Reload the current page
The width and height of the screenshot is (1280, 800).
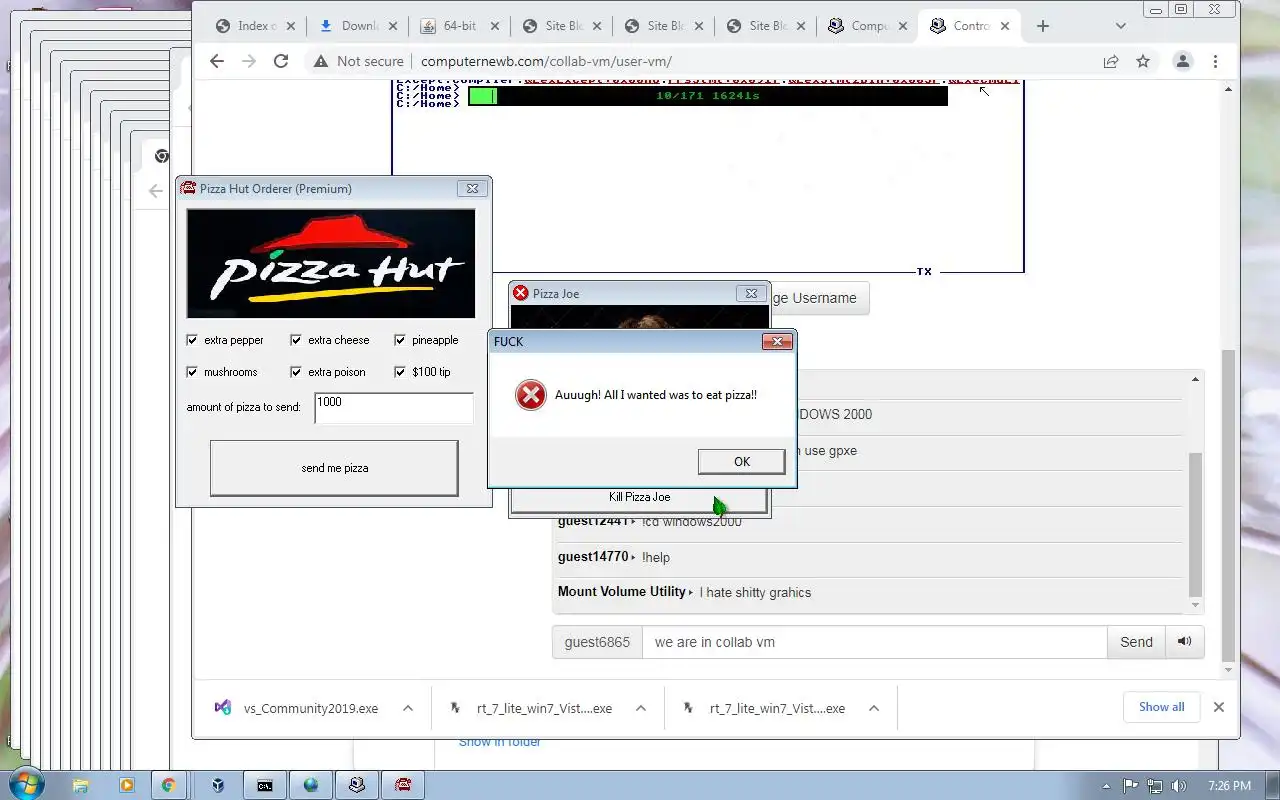click(x=281, y=61)
